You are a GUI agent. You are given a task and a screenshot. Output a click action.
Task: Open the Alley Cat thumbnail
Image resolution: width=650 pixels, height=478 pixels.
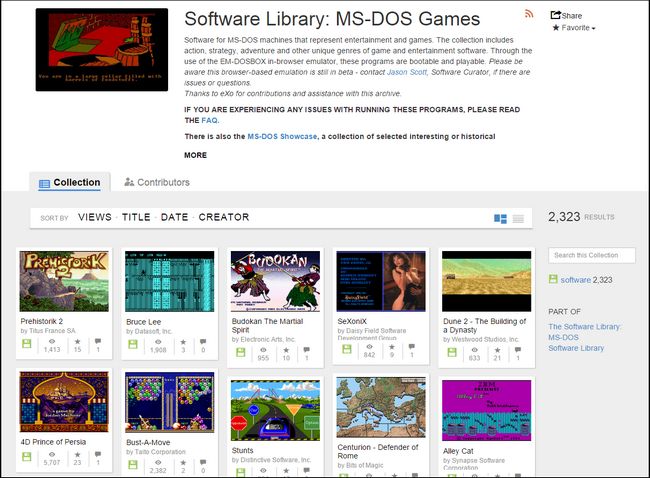pos(486,410)
